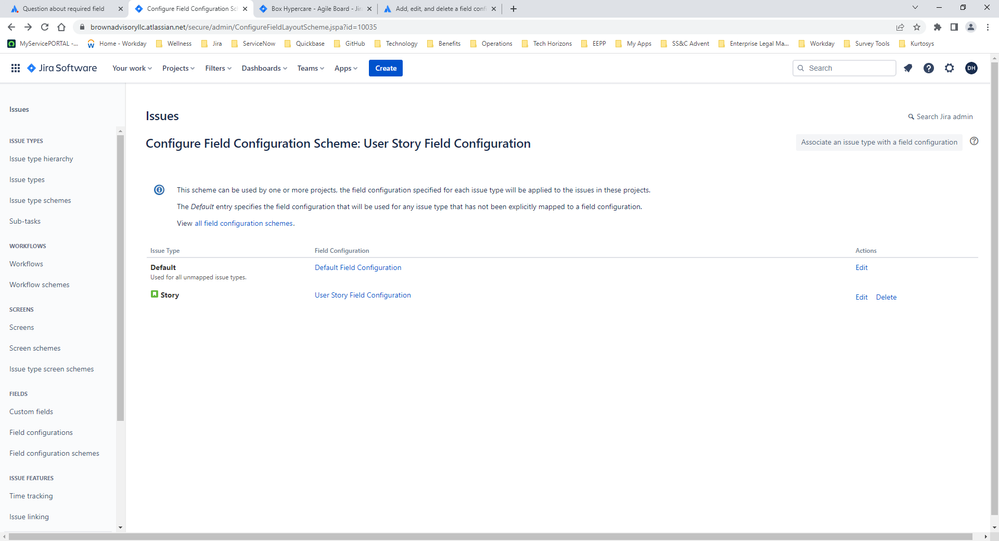
Task: Open the ServiceNow bookmark folder
Action: (x=253, y=43)
